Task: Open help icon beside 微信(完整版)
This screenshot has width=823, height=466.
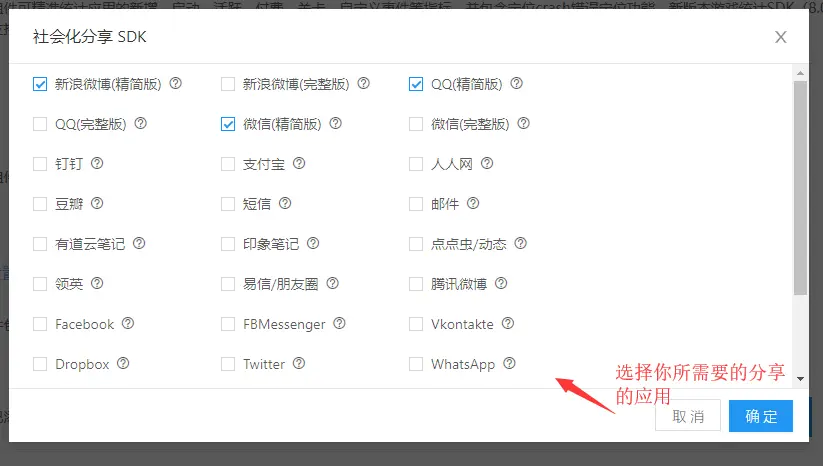Action: [524, 123]
